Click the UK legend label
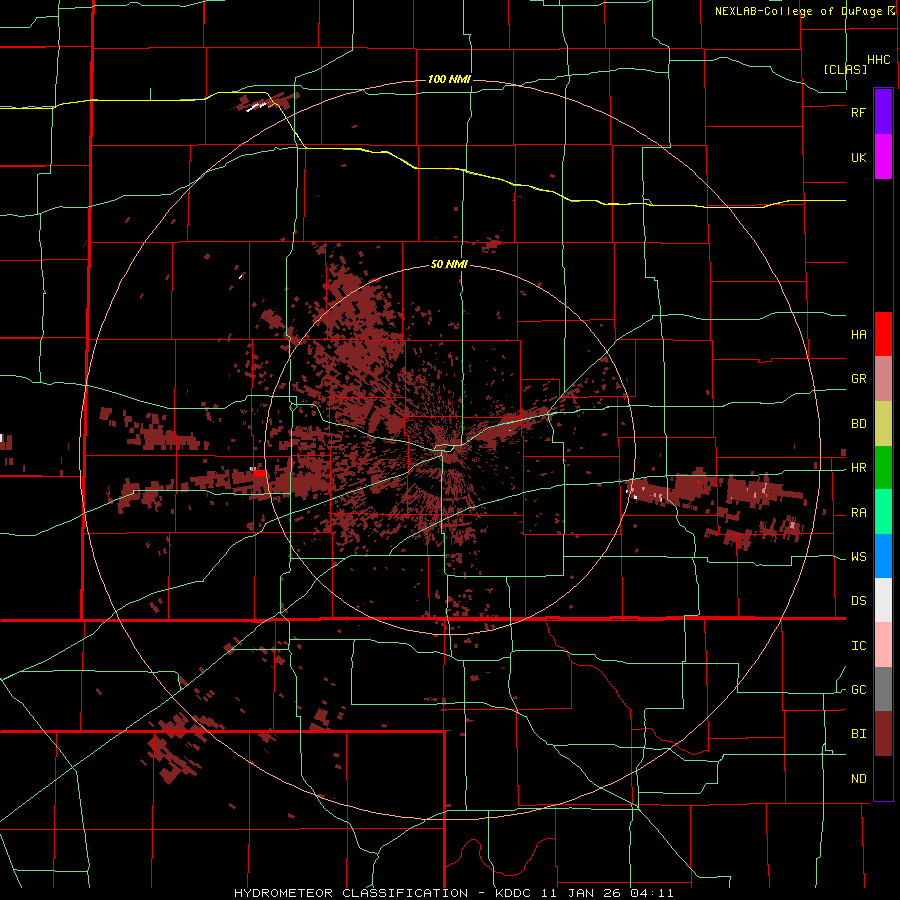The height and width of the screenshot is (900, 900). (x=858, y=158)
